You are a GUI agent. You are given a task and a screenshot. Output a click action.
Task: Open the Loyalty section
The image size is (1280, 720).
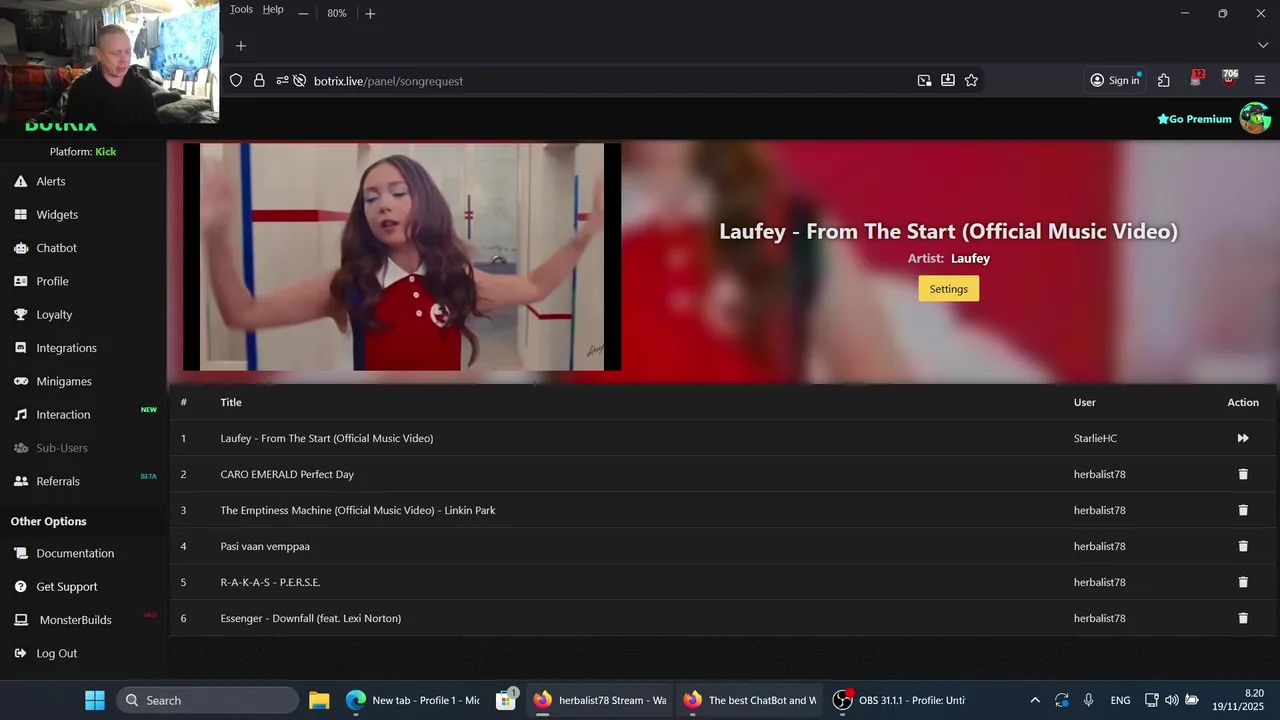[x=54, y=314]
